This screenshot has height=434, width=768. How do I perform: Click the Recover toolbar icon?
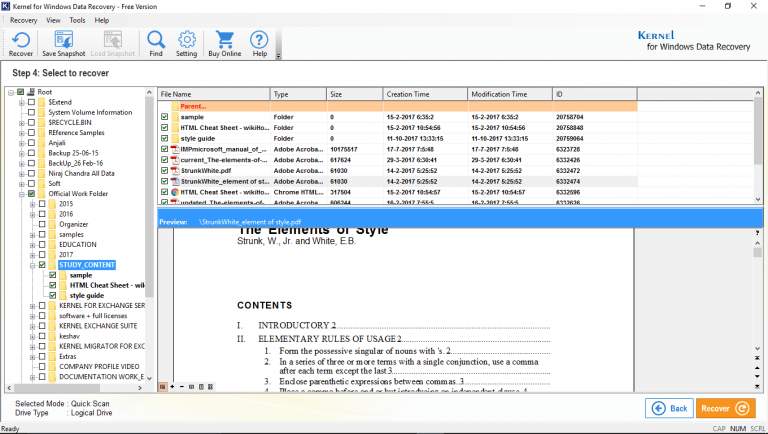point(21,40)
